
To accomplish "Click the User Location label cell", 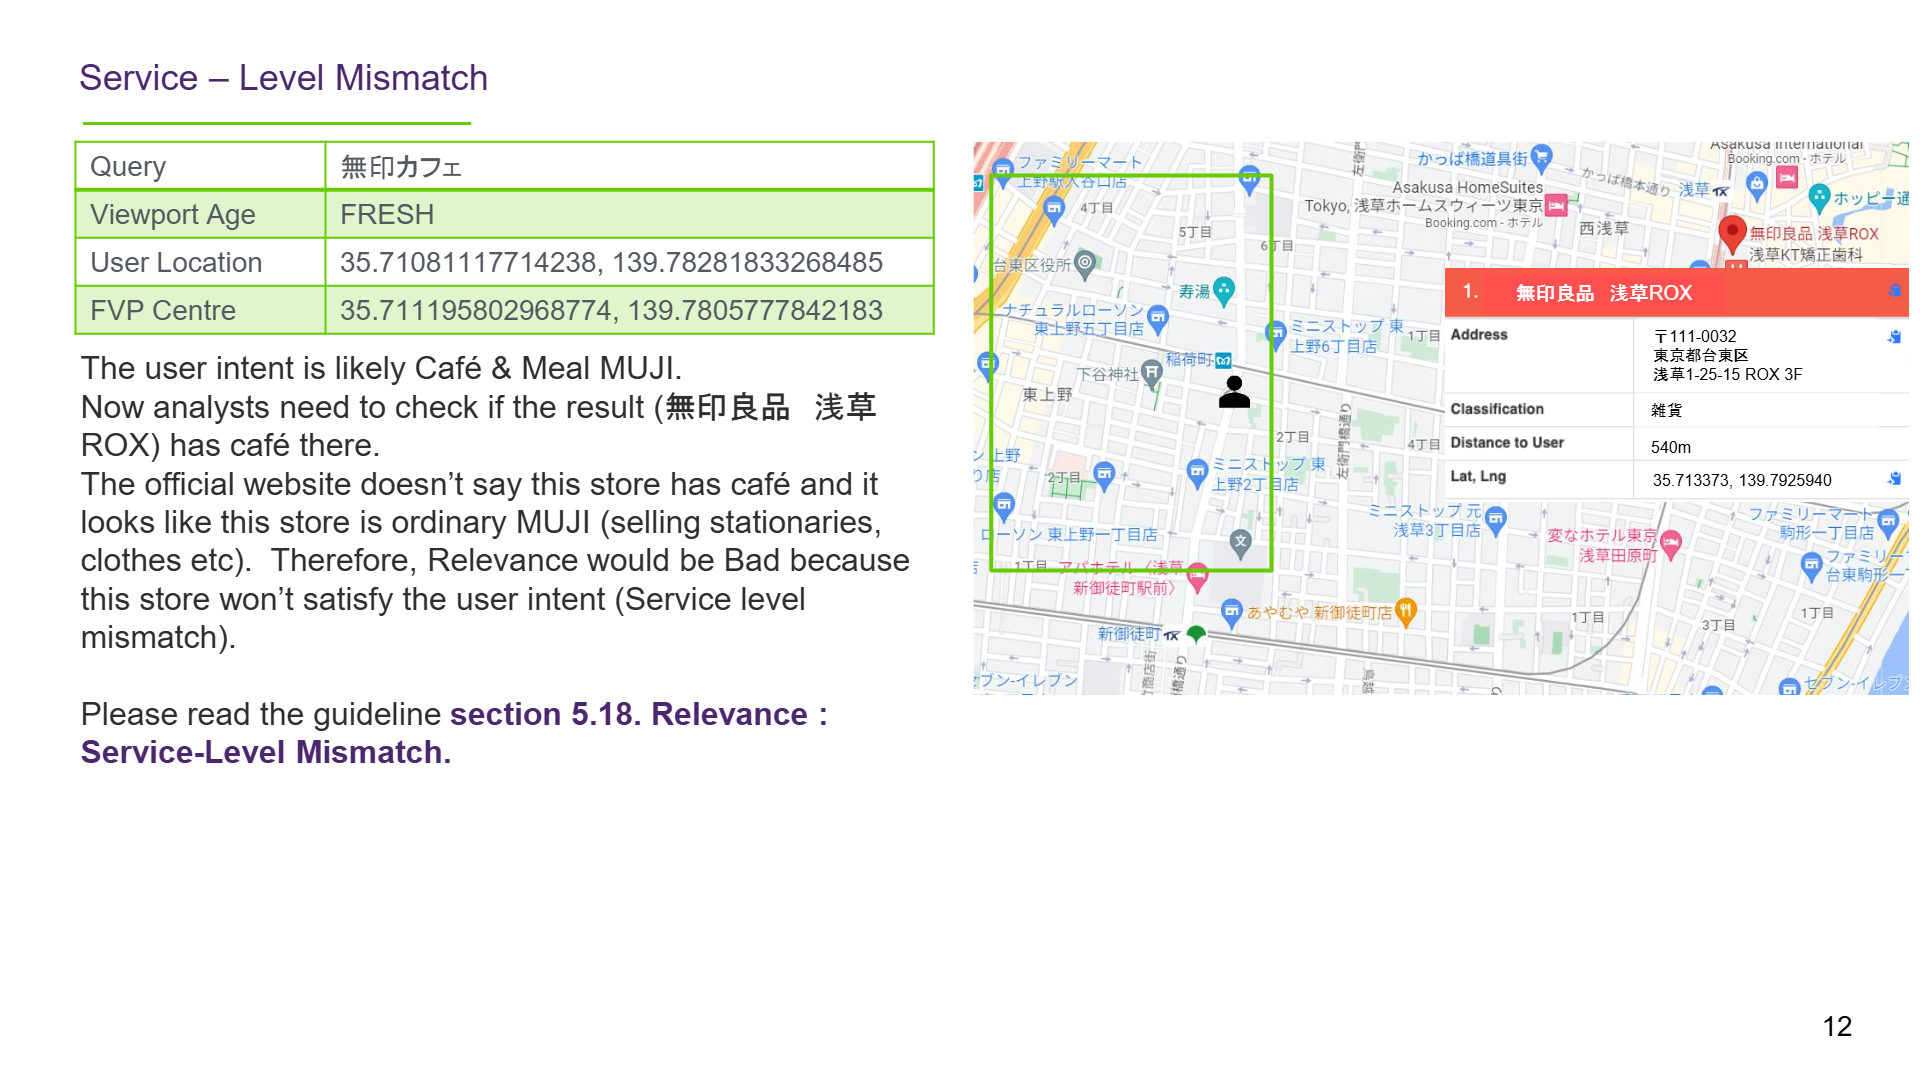I will coord(200,263).
